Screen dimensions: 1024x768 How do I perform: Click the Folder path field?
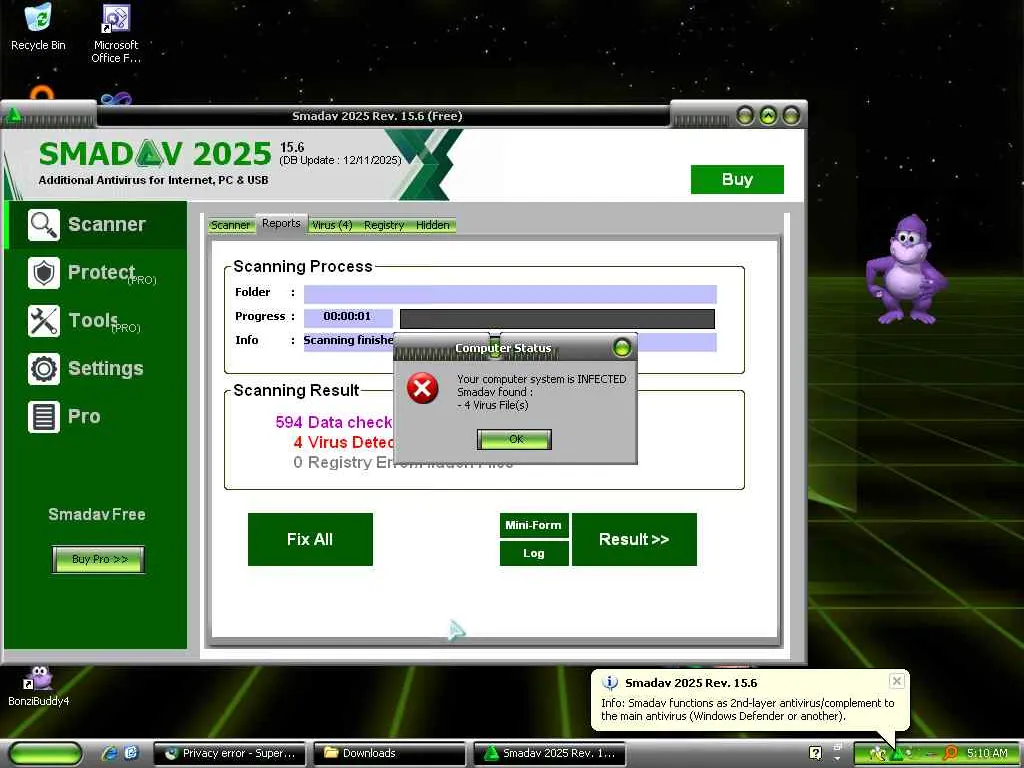(x=510, y=295)
